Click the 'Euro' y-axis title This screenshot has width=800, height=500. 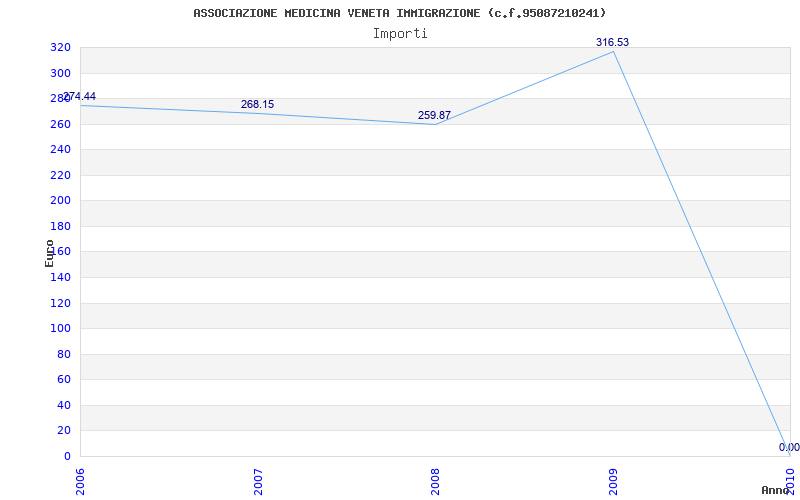click(x=49, y=253)
